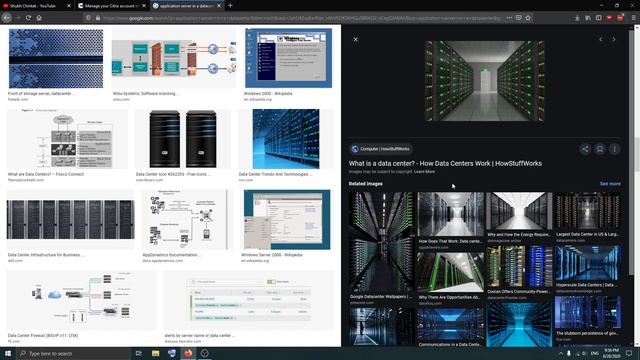Open the Firefox home page icon

[39, 18]
